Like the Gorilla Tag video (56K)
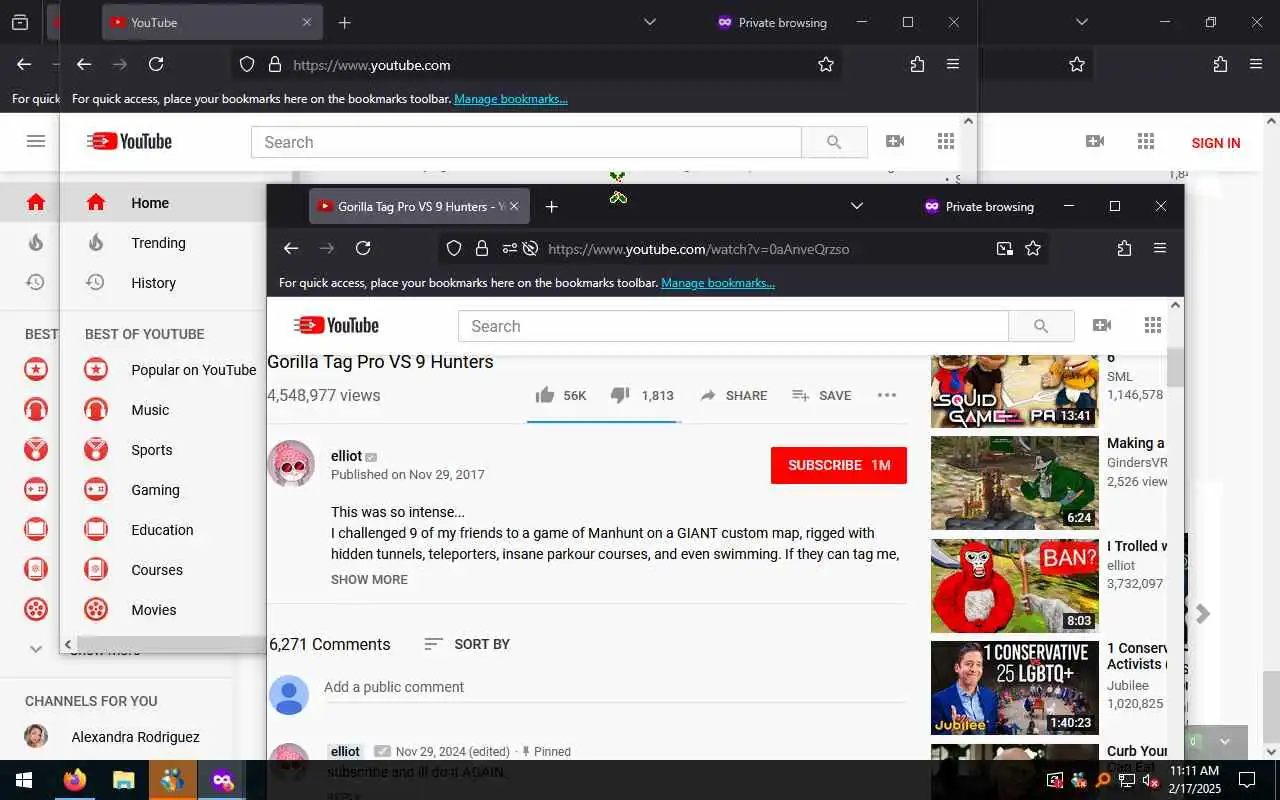1280x800 pixels. point(561,395)
